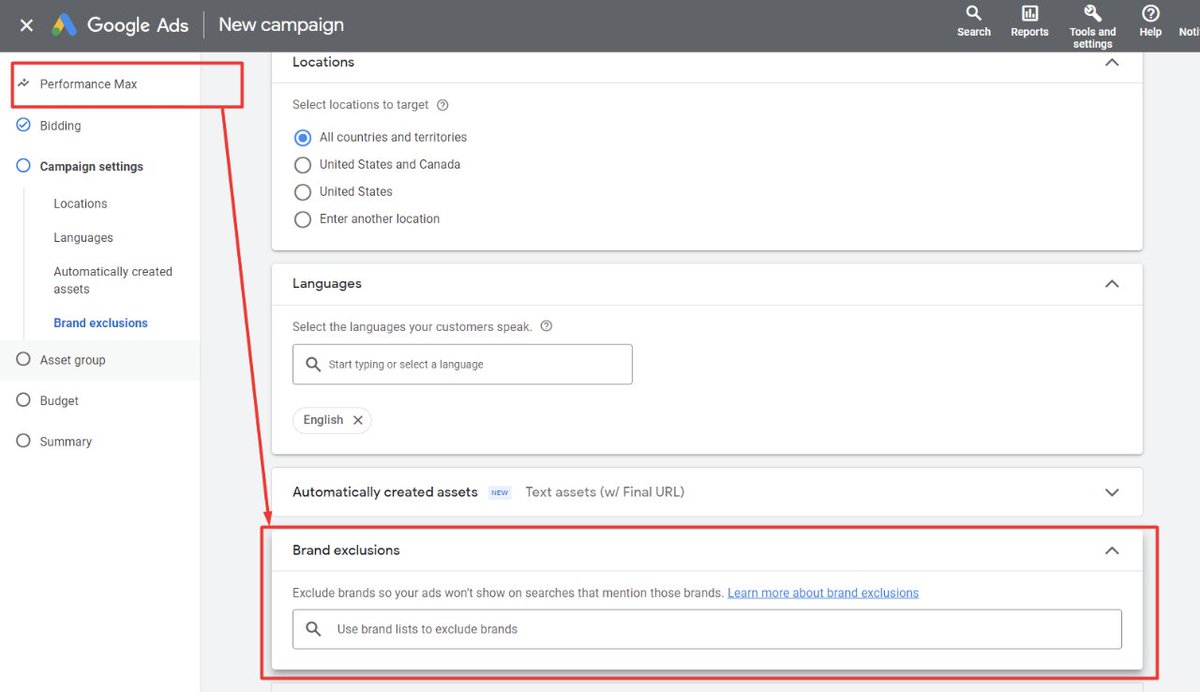Click the brand lists exclusion search field
Viewport: 1200px width, 692px height.
(x=707, y=628)
